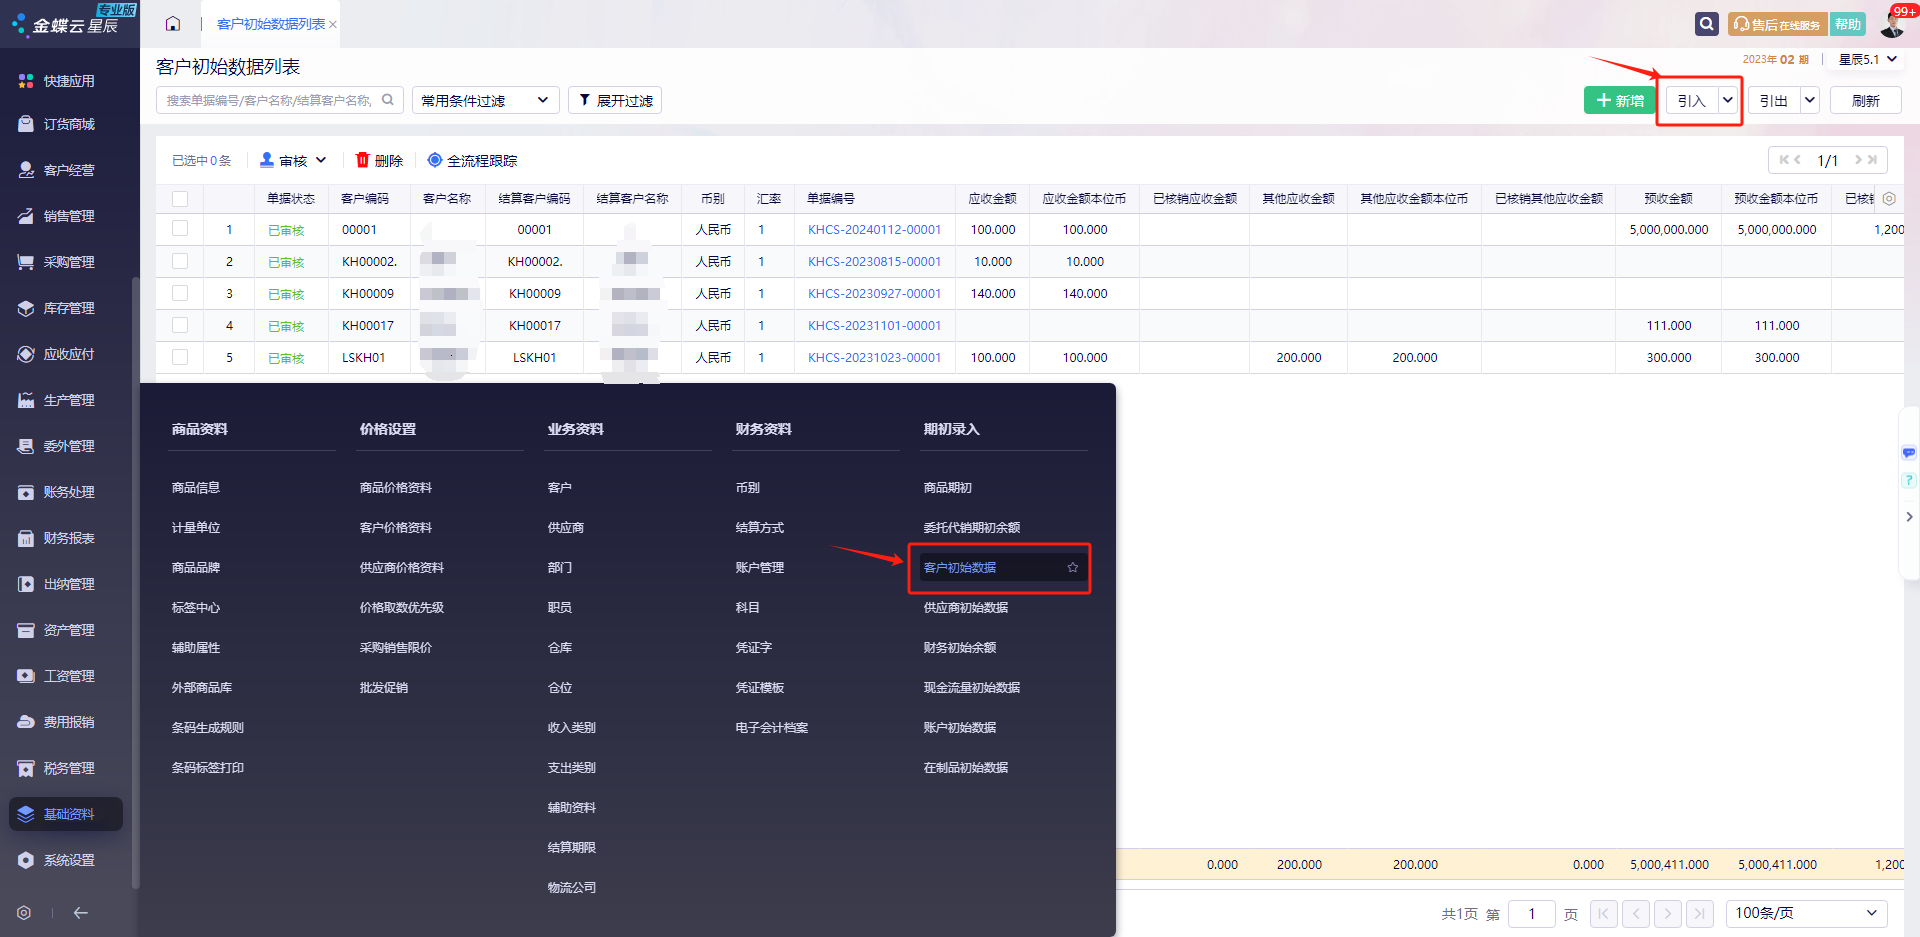
Task: Open 基础资料 in sidebar
Action: coord(66,814)
